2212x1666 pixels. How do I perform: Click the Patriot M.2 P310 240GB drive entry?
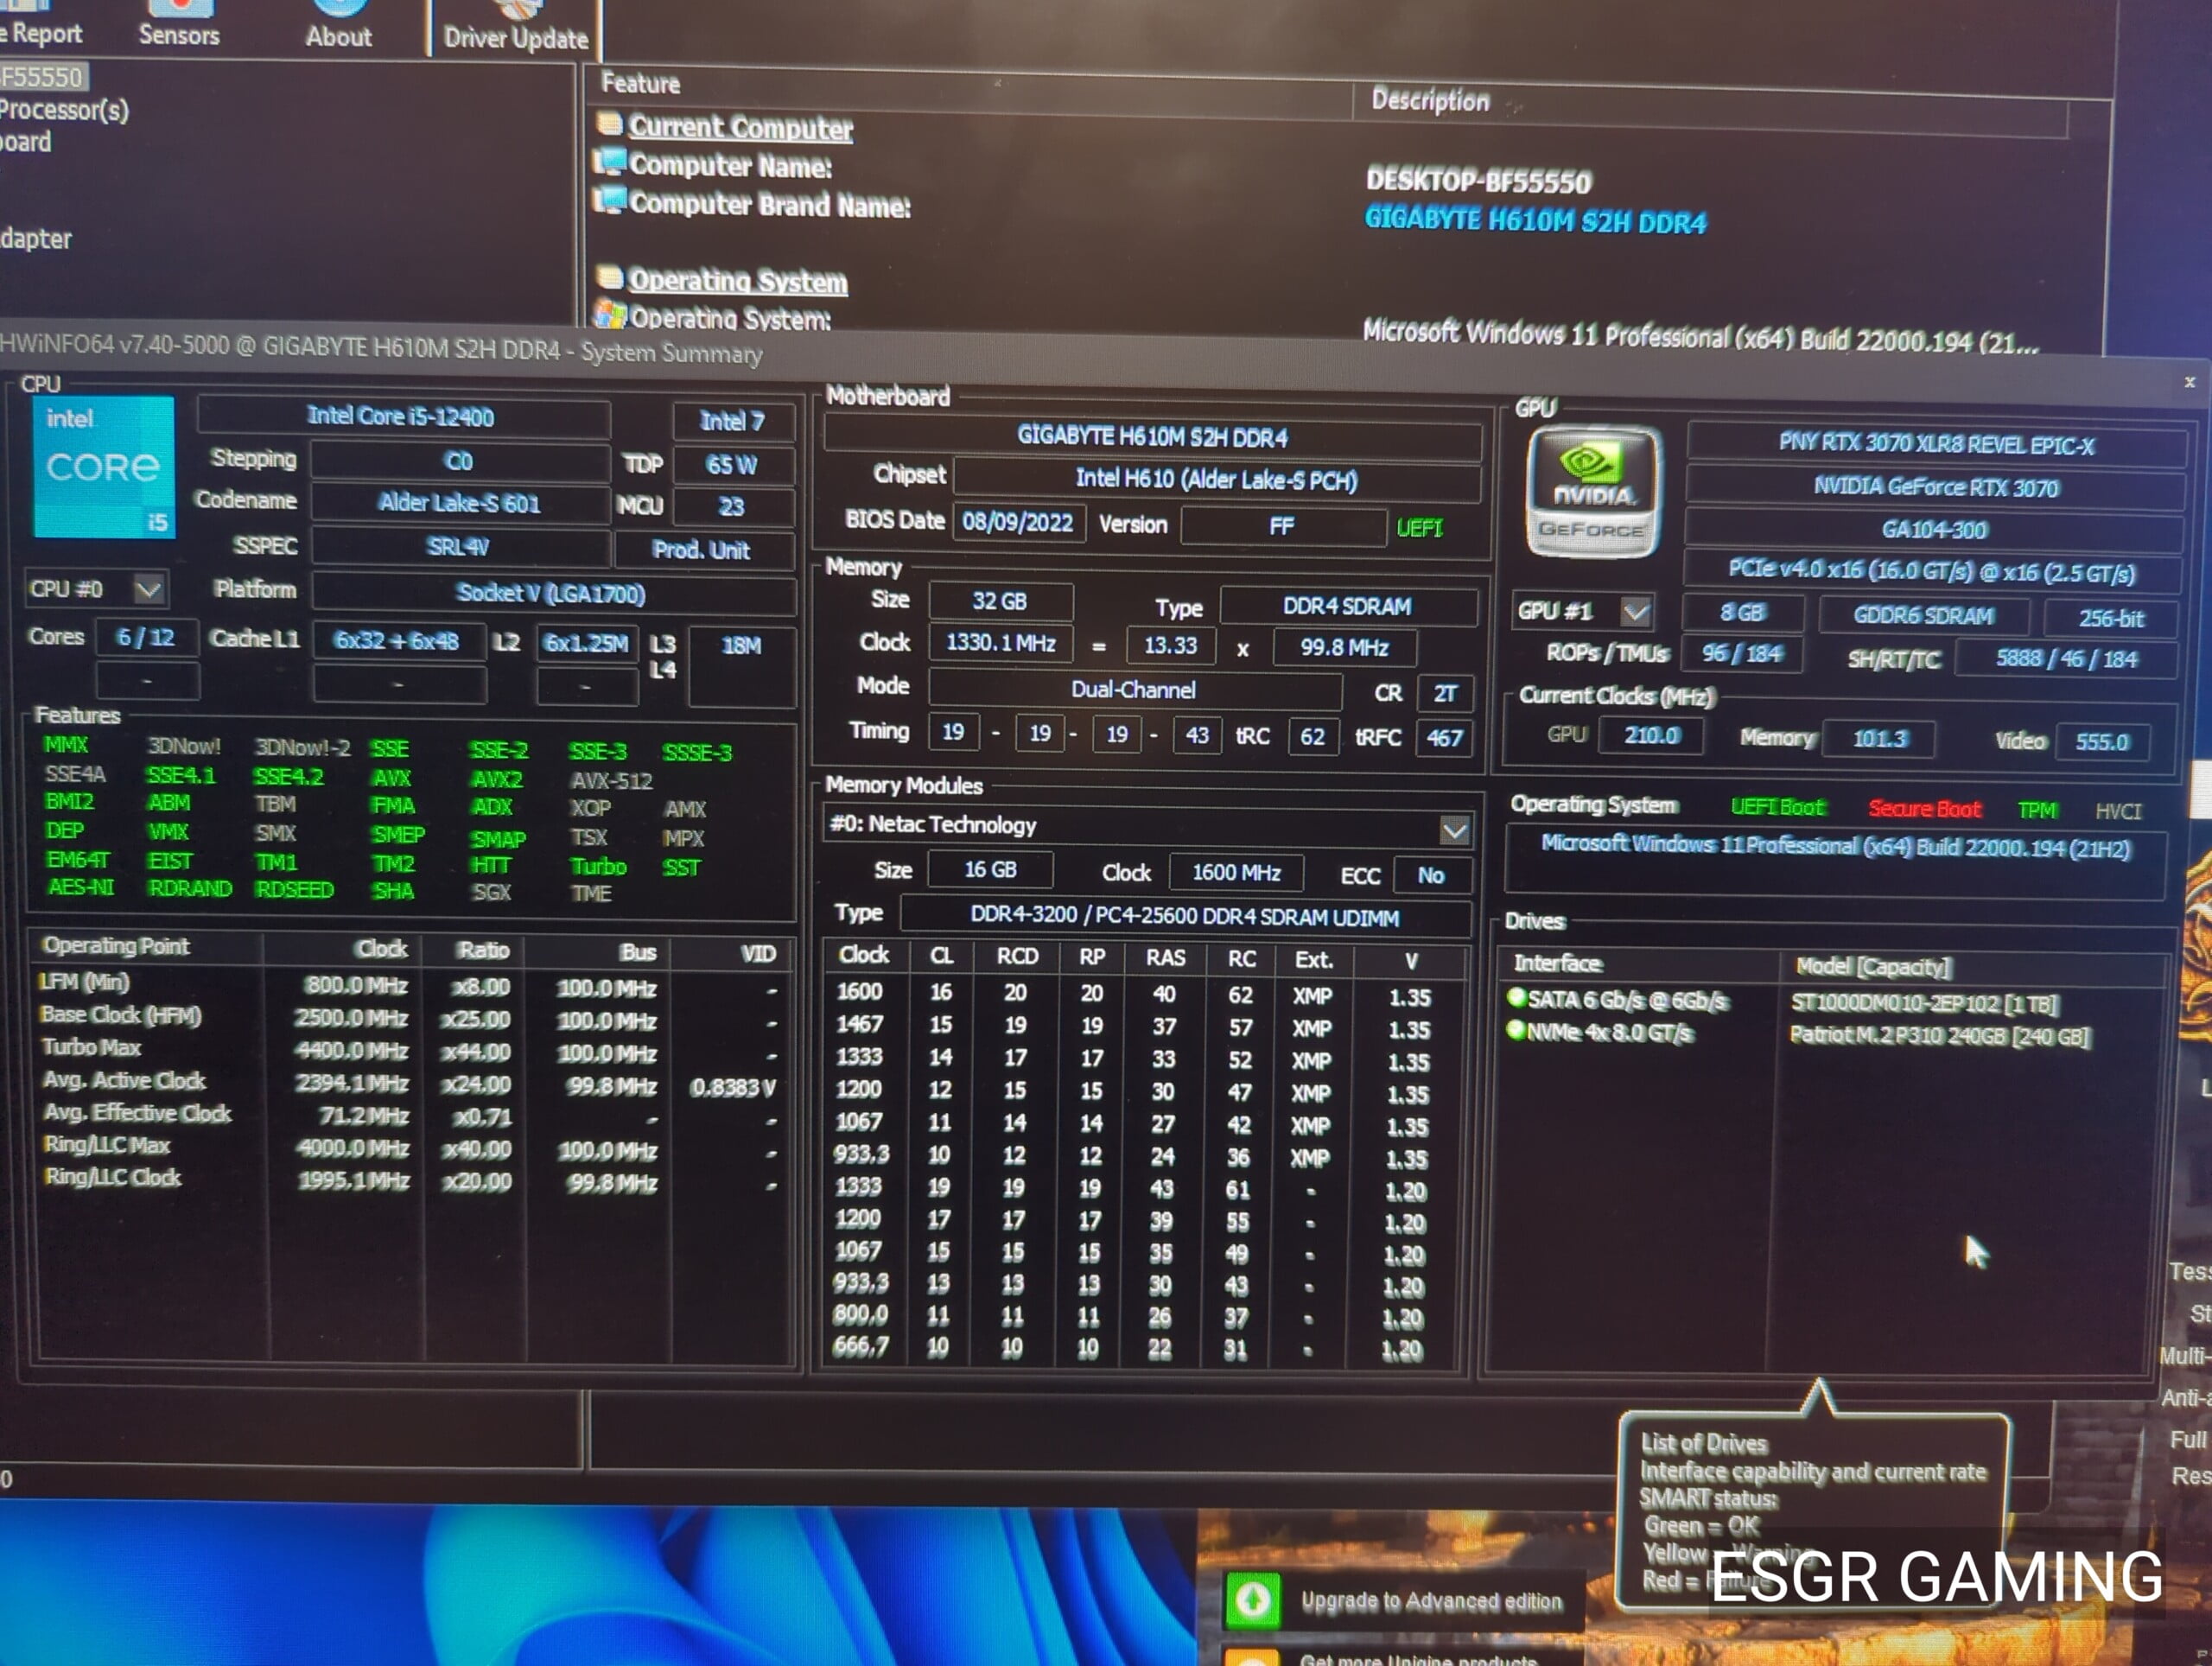pos(1939,1036)
